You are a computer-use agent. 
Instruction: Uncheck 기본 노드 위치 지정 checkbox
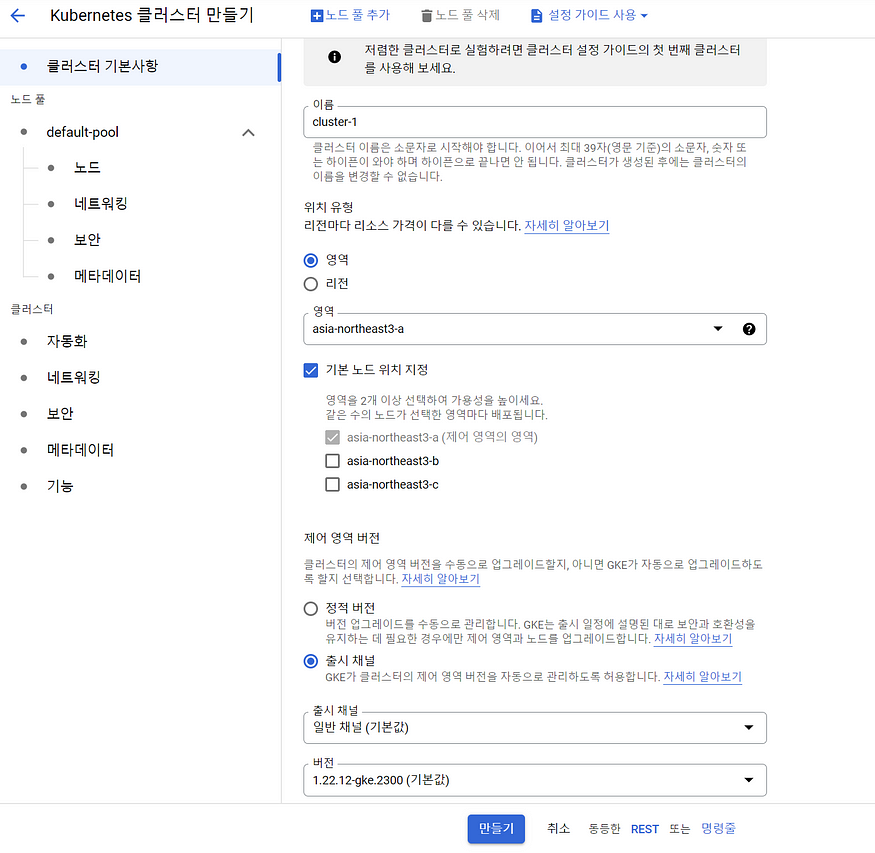[x=311, y=370]
